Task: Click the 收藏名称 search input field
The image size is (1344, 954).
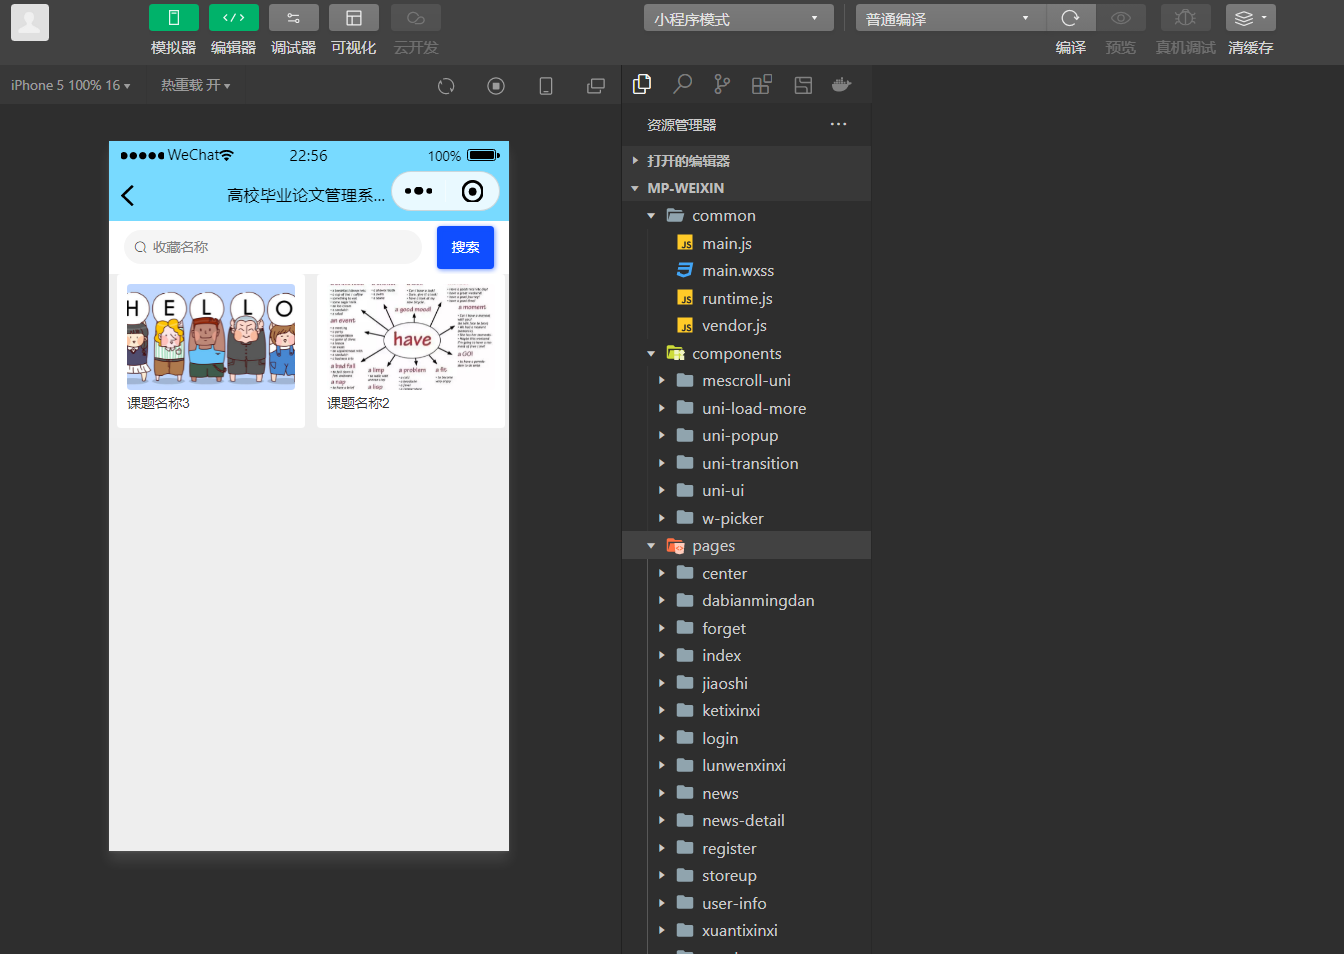Action: point(273,247)
